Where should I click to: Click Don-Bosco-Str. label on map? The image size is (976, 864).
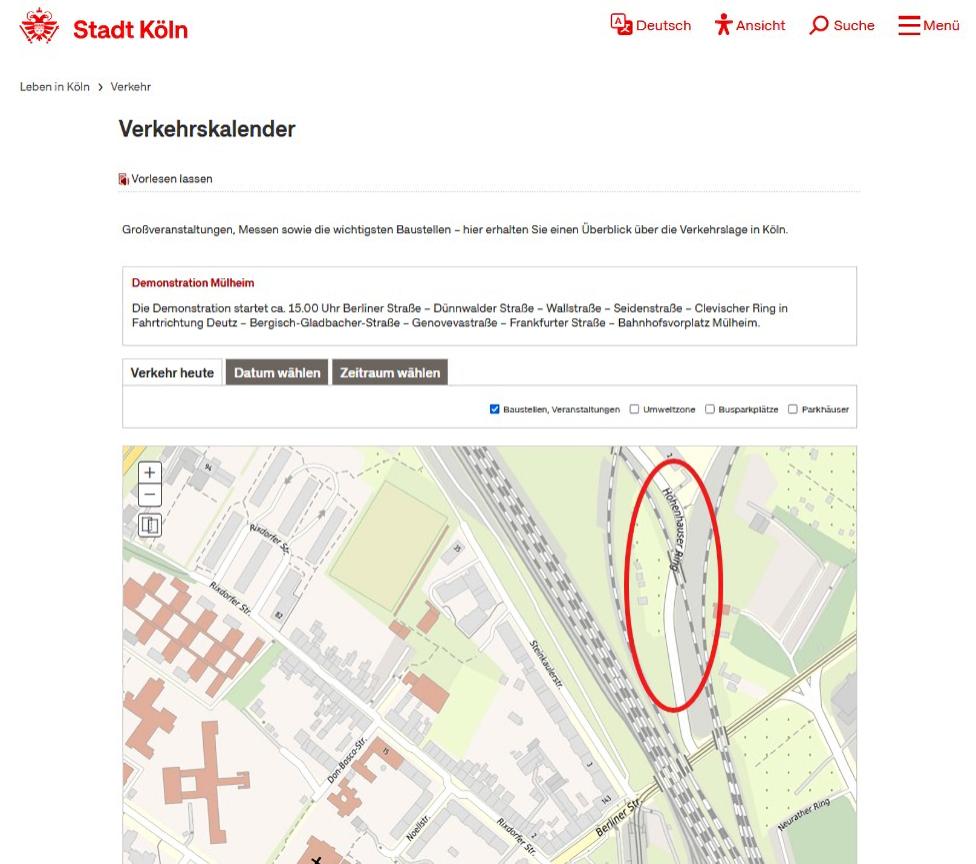[x=347, y=759]
